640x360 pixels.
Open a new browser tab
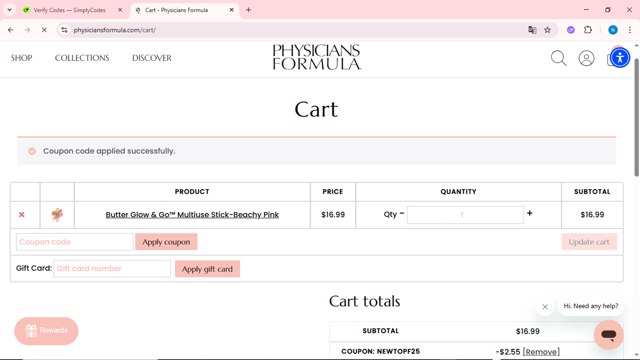(248, 10)
